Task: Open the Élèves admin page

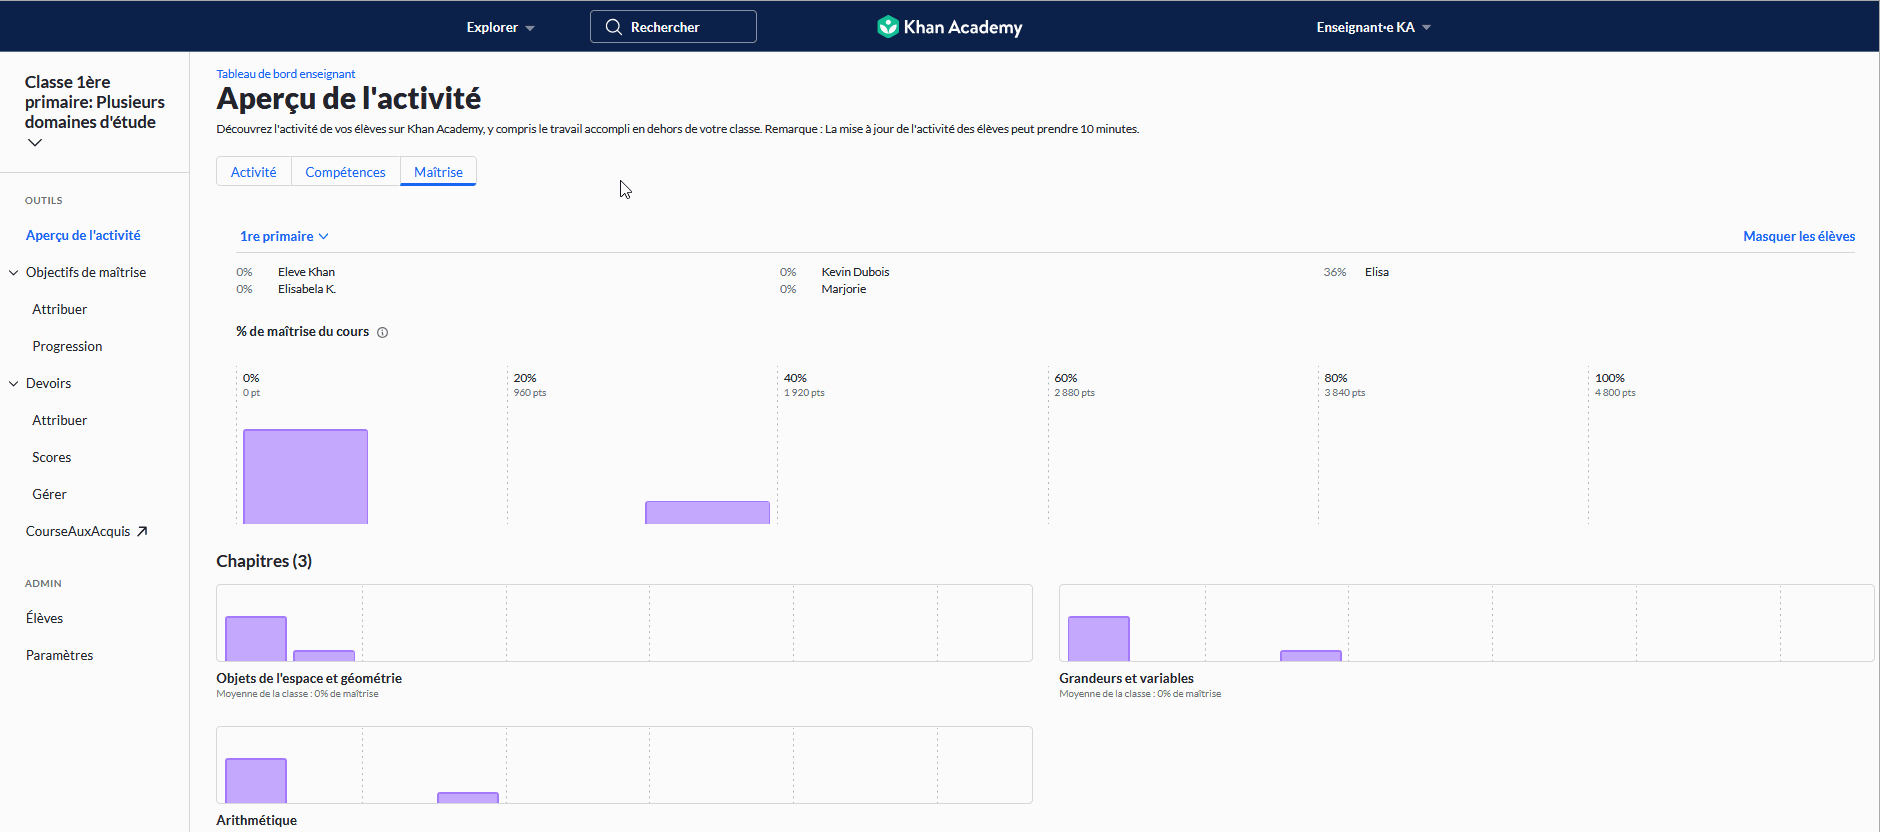Action: [45, 618]
